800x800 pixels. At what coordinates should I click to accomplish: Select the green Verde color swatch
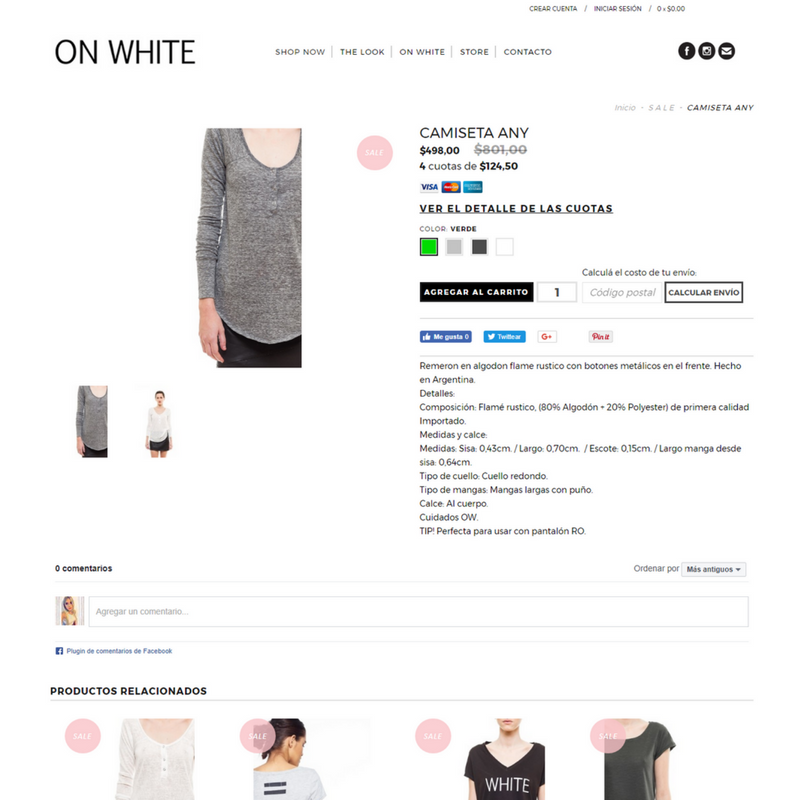pos(429,247)
